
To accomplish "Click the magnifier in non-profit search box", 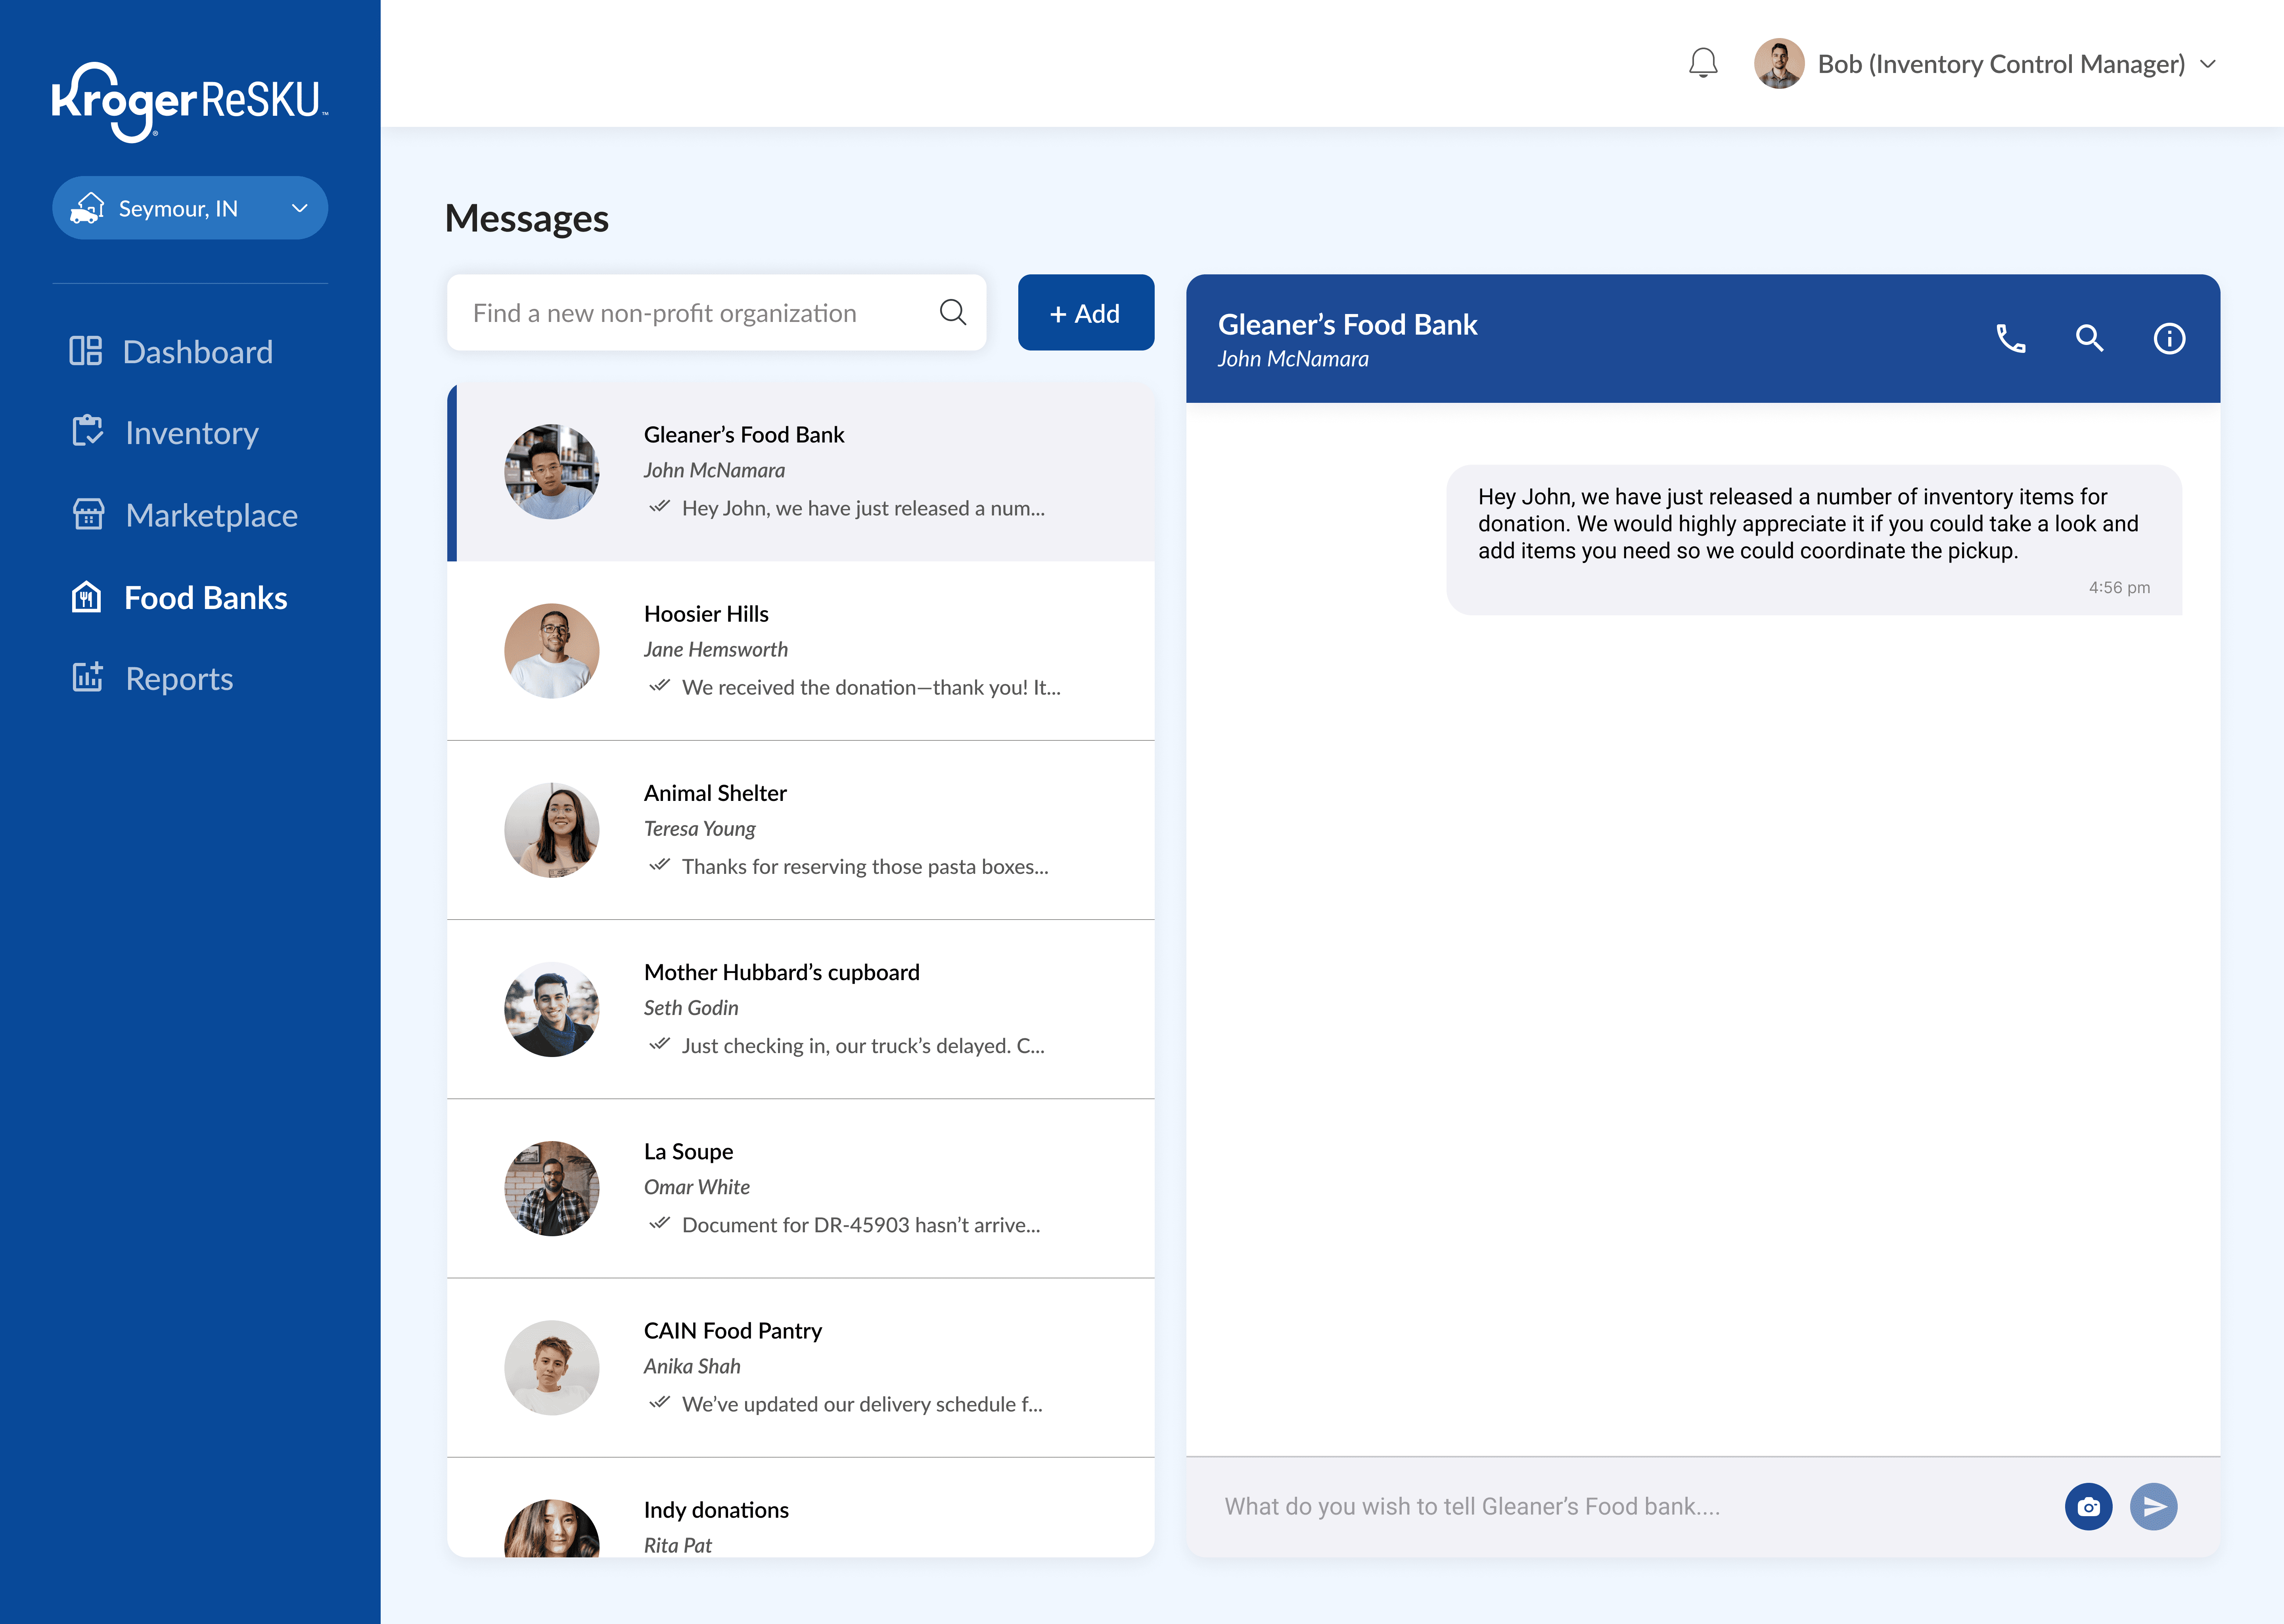I will pos(953,313).
